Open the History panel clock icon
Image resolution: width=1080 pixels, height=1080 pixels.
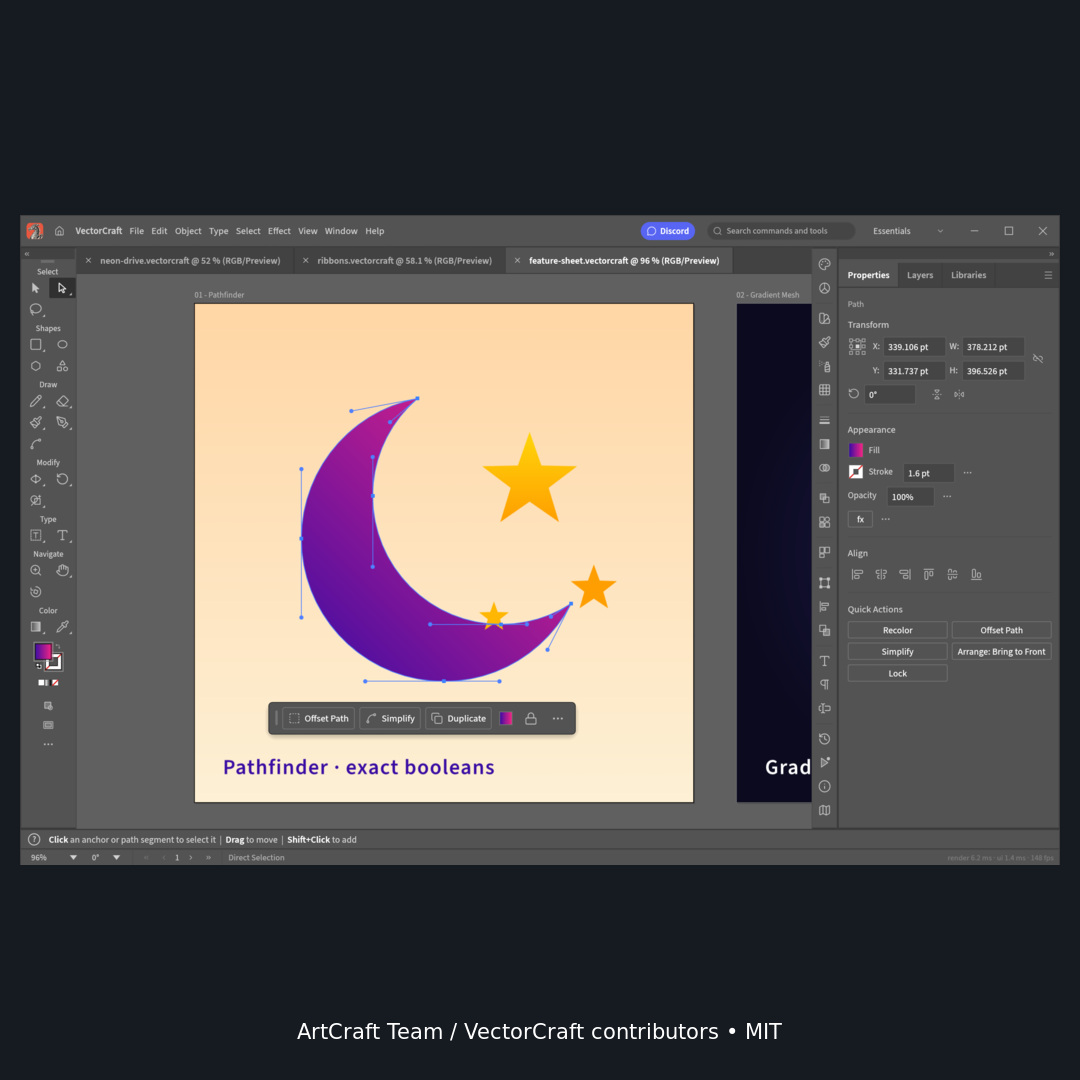coord(824,739)
